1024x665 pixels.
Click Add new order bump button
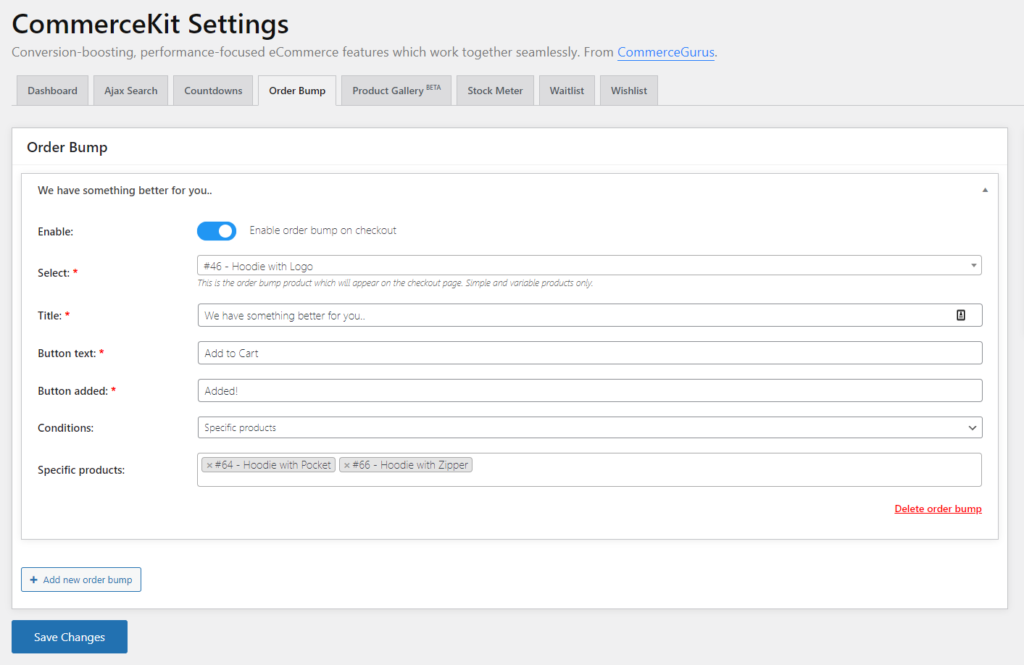click(x=81, y=580)
